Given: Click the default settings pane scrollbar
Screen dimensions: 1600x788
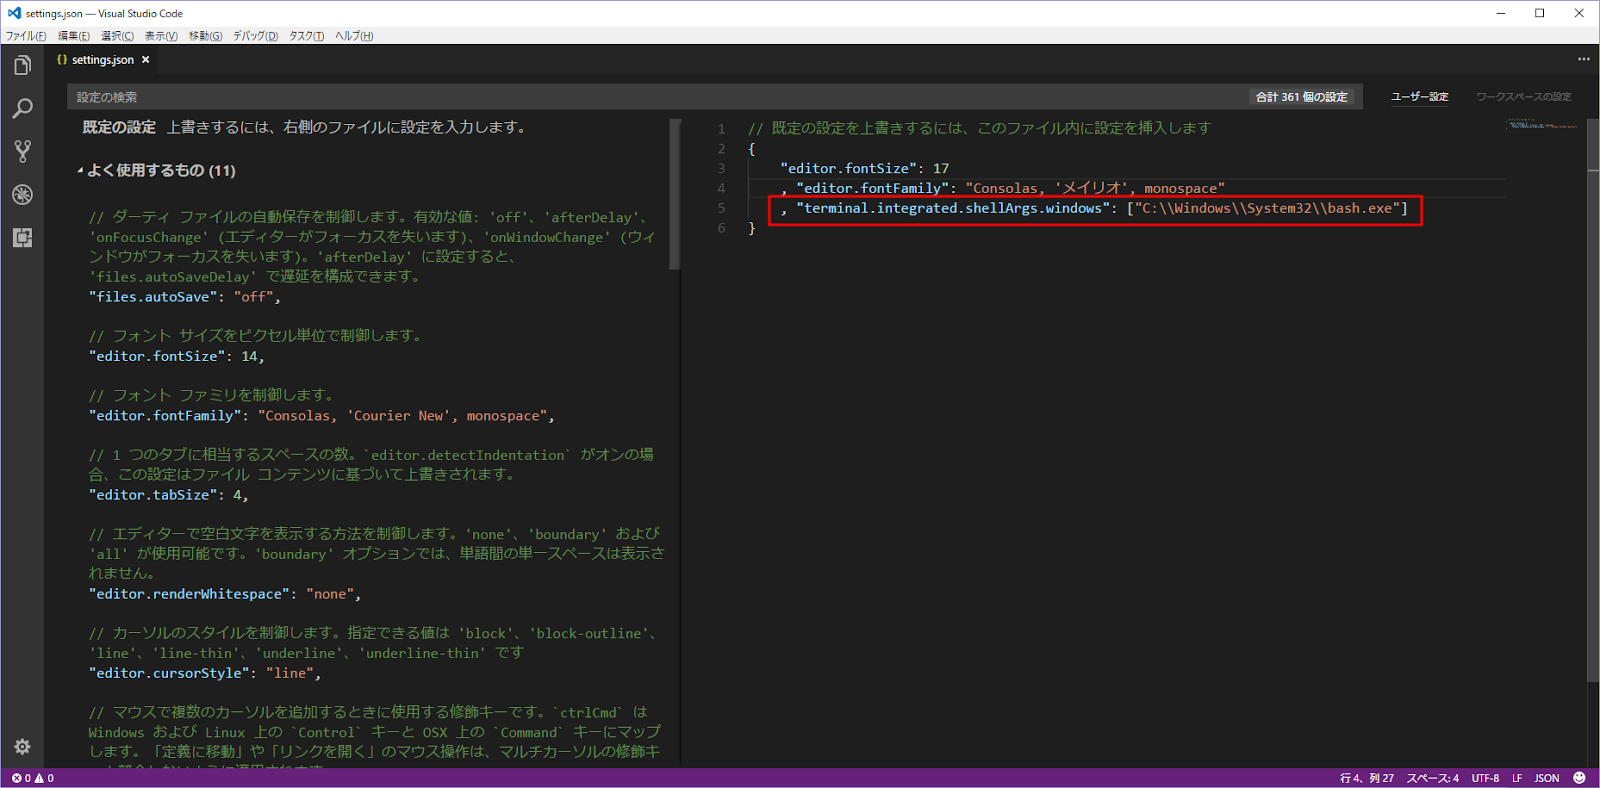Looking at the screenshot, I should point(675,194).
